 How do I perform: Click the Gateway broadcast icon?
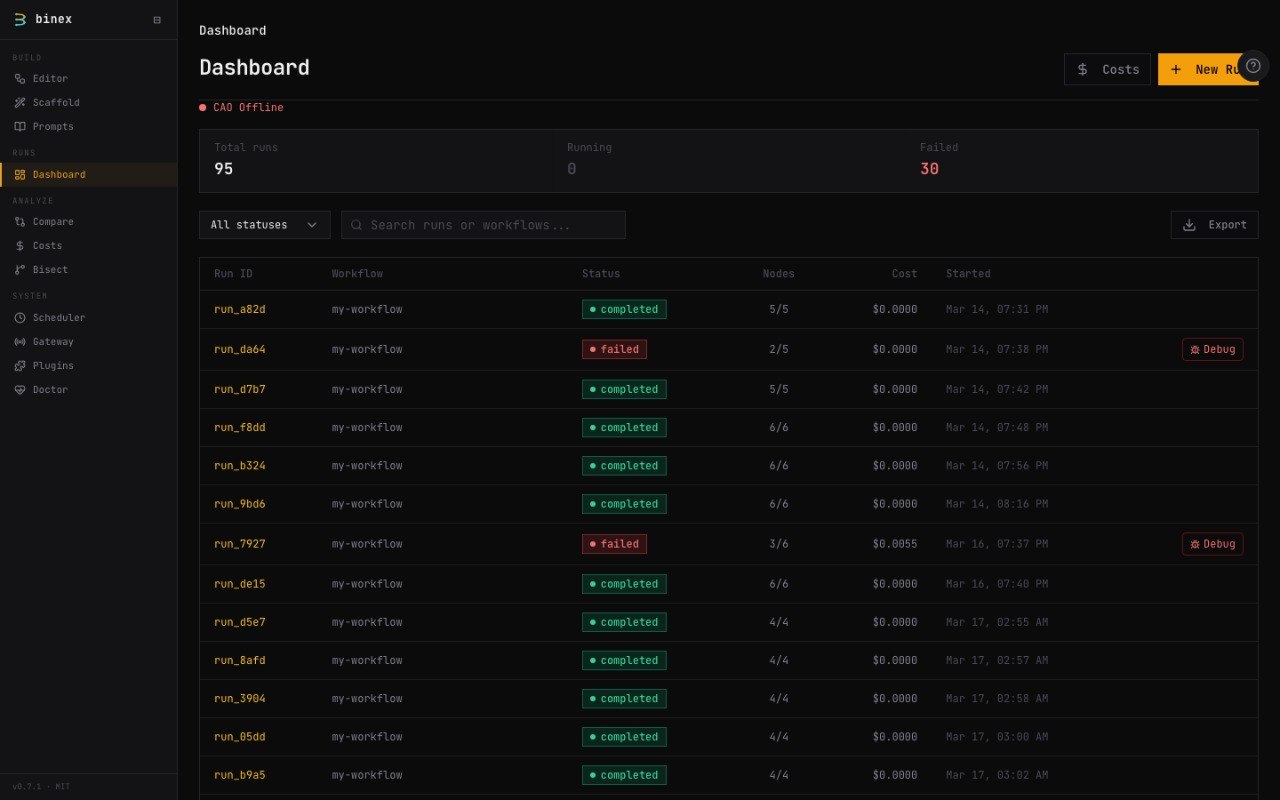[20, 341]
